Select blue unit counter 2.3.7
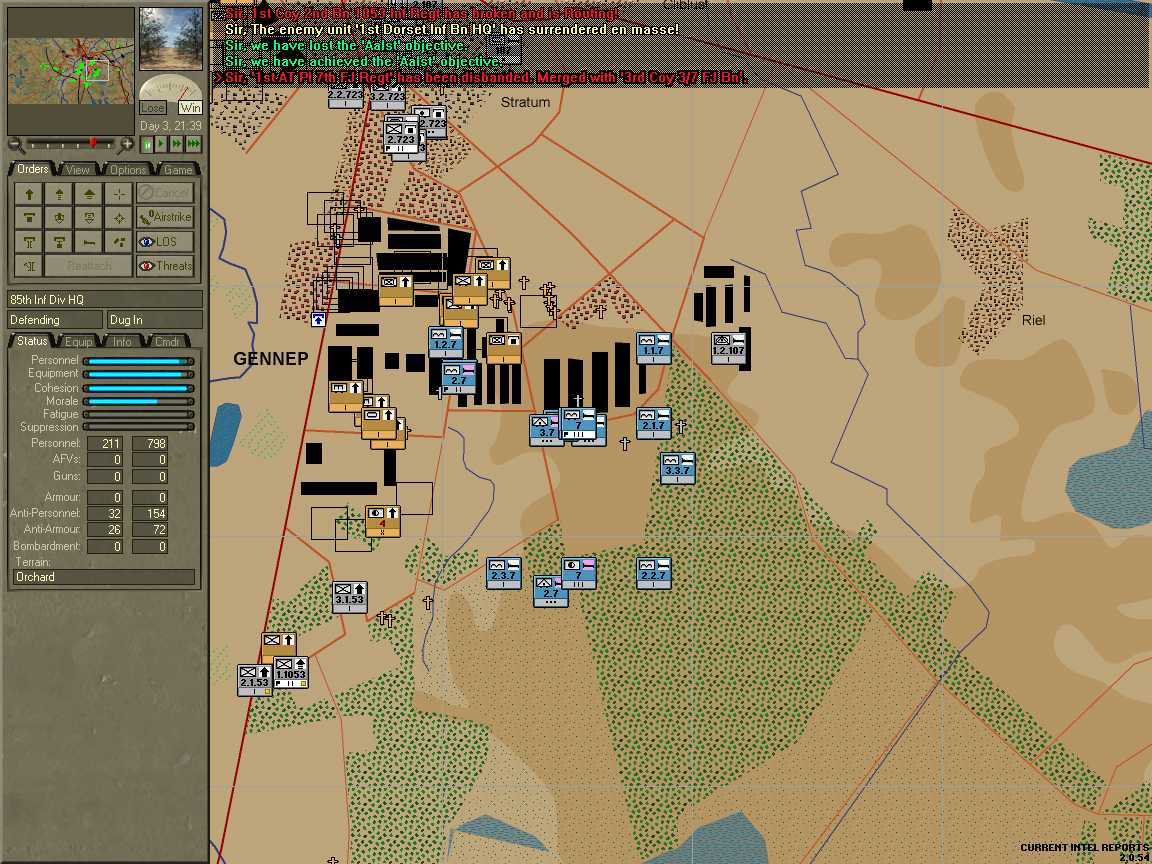The height and width of the screenshot is (864, 1152). [x=504, y=573]
